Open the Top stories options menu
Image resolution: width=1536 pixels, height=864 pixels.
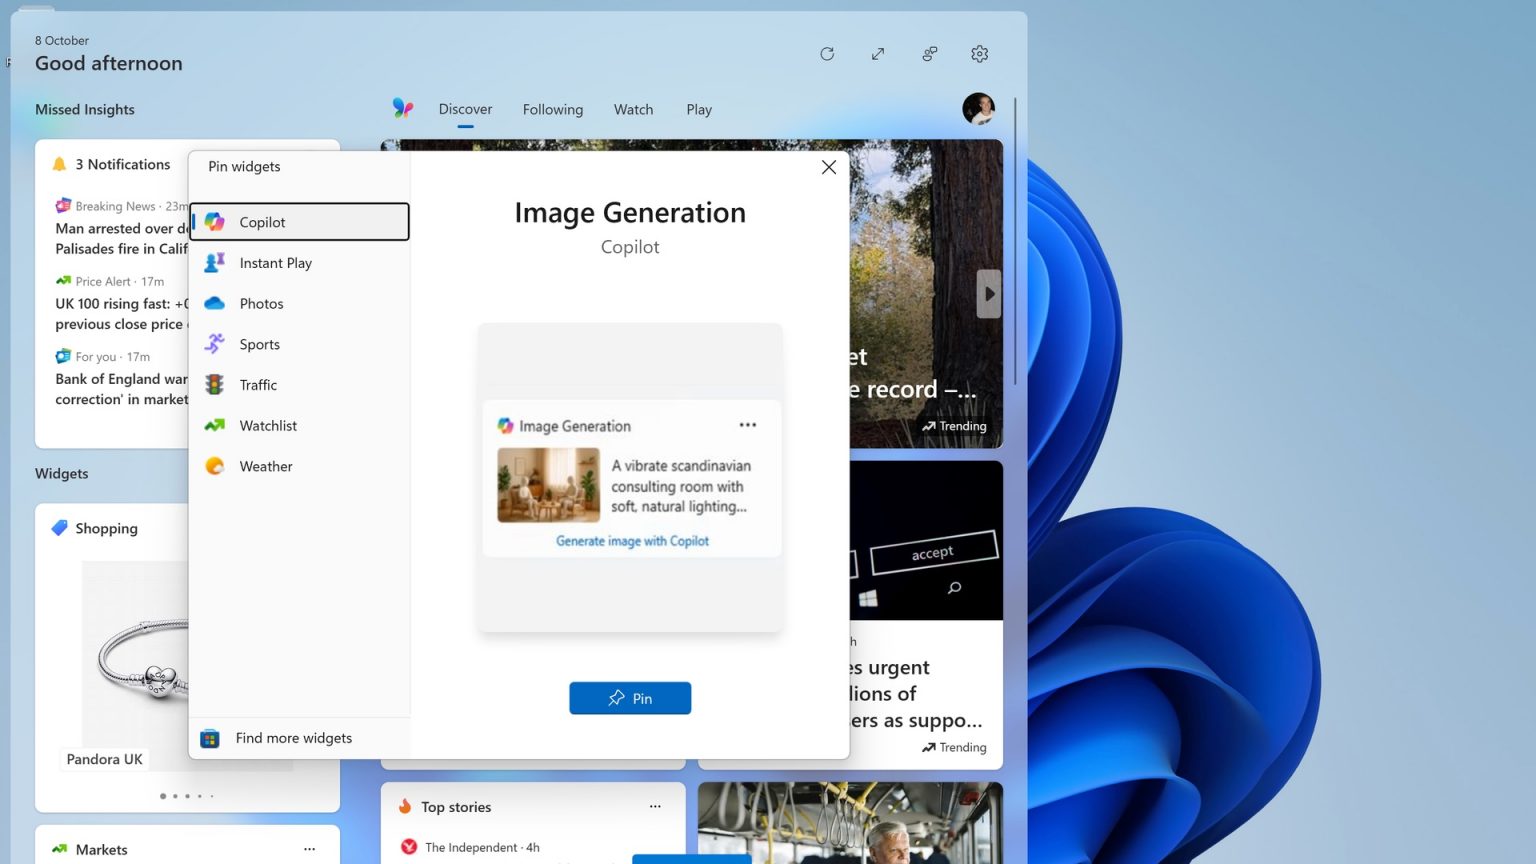655,806
